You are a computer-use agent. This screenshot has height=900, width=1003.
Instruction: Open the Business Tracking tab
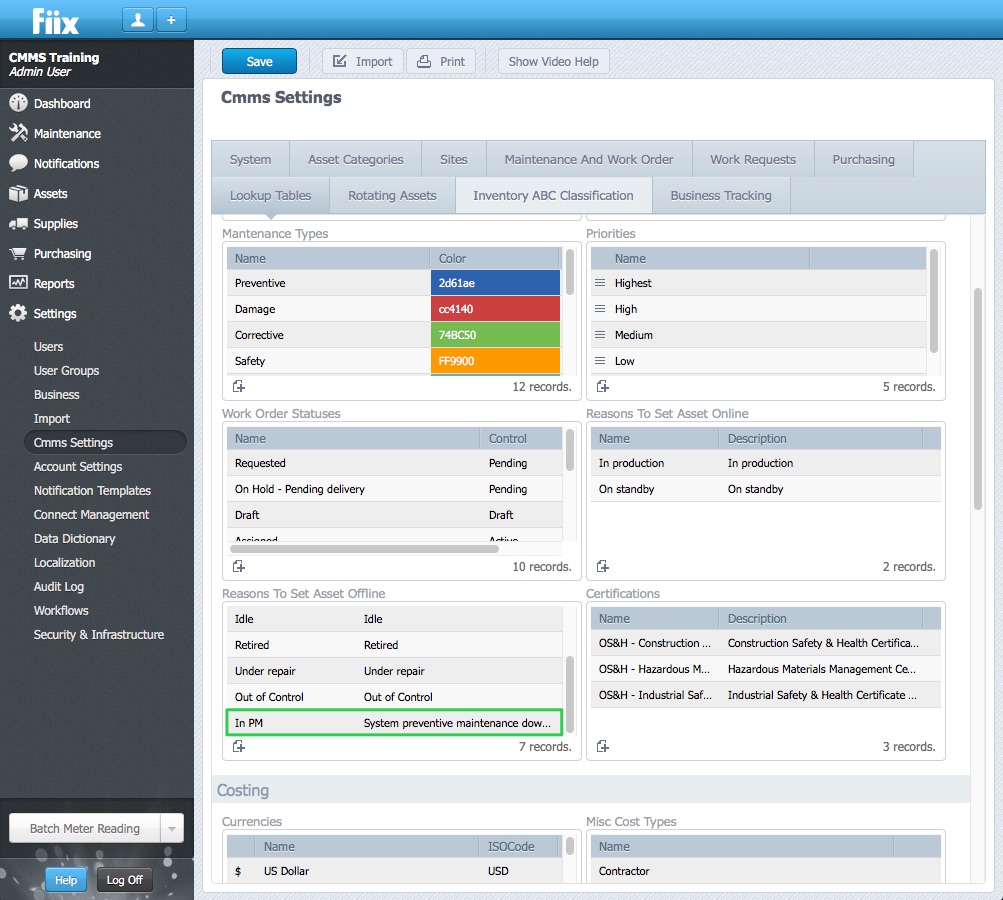[721, 196]
